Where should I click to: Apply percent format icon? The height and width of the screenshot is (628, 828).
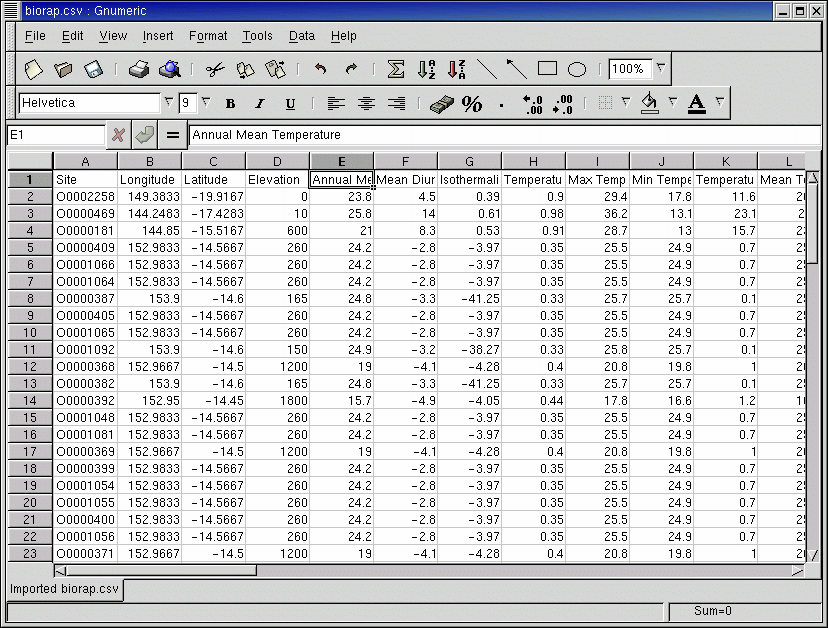point(472,103)
